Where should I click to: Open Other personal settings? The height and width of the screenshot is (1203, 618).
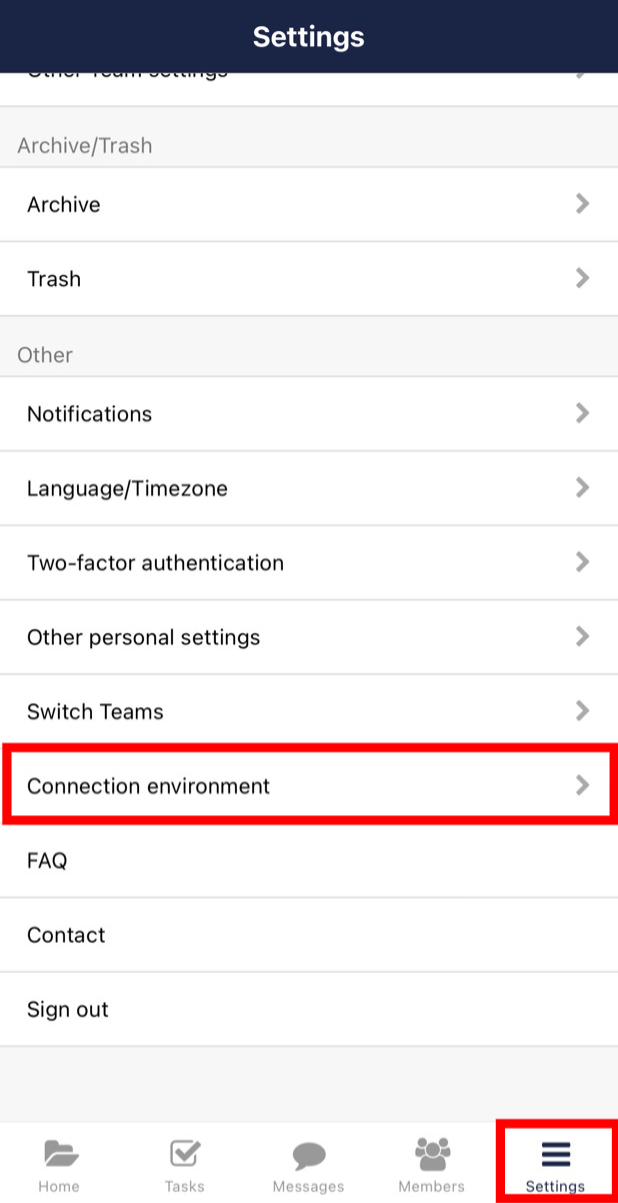pyautogui.click(x=309, y=637)
